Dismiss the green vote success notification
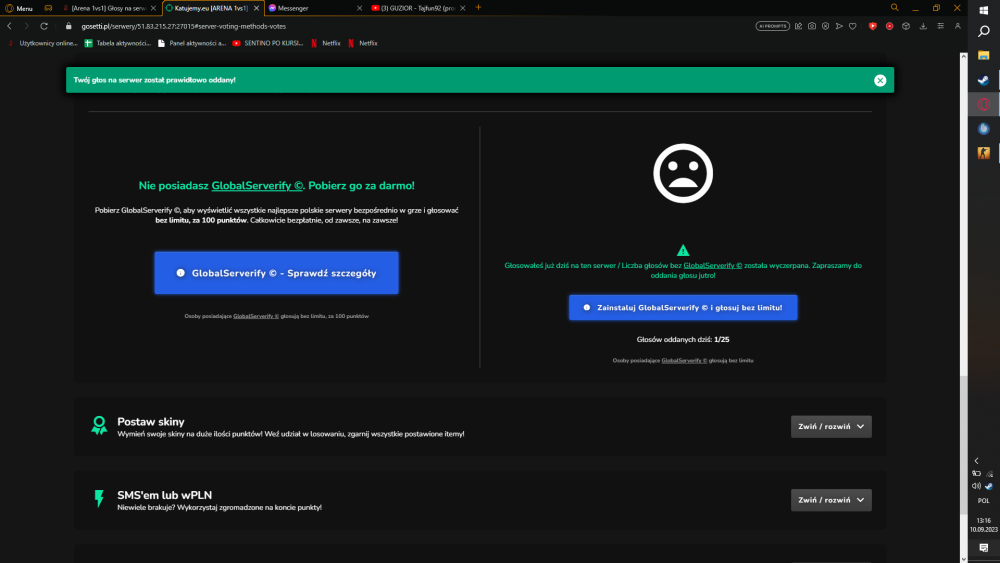Screen dimensions: 1000x563 (879, 80)
